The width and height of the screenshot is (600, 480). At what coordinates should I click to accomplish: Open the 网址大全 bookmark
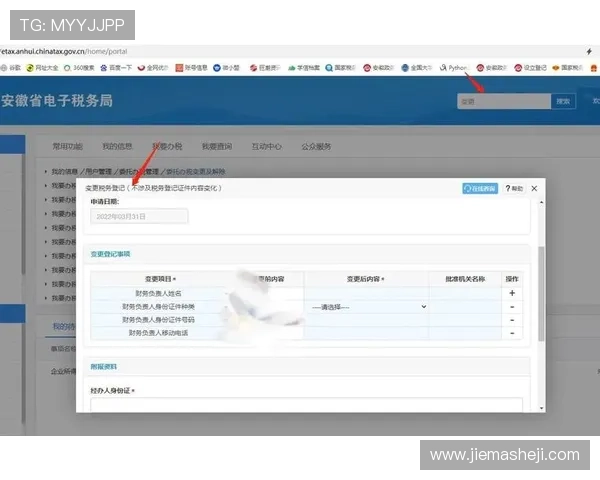tap(42, 68)
